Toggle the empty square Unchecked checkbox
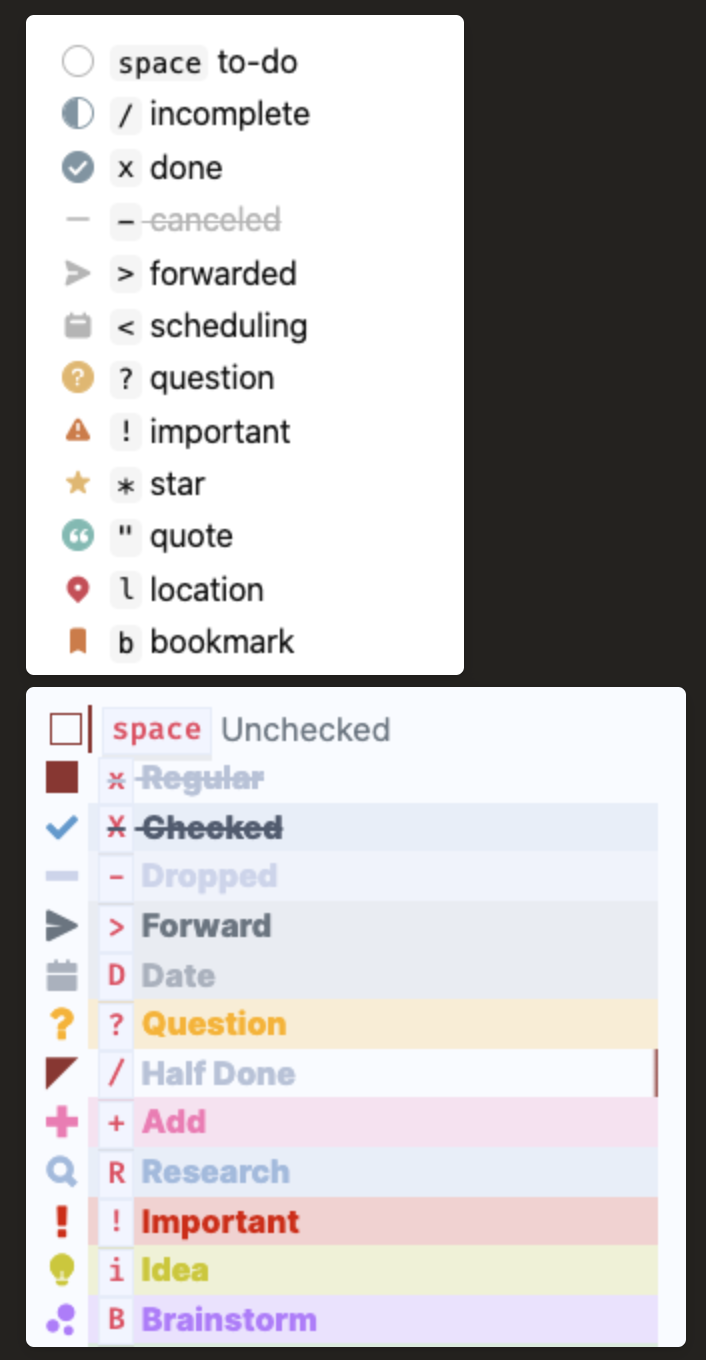706x1360 pixels. [65, 730]
